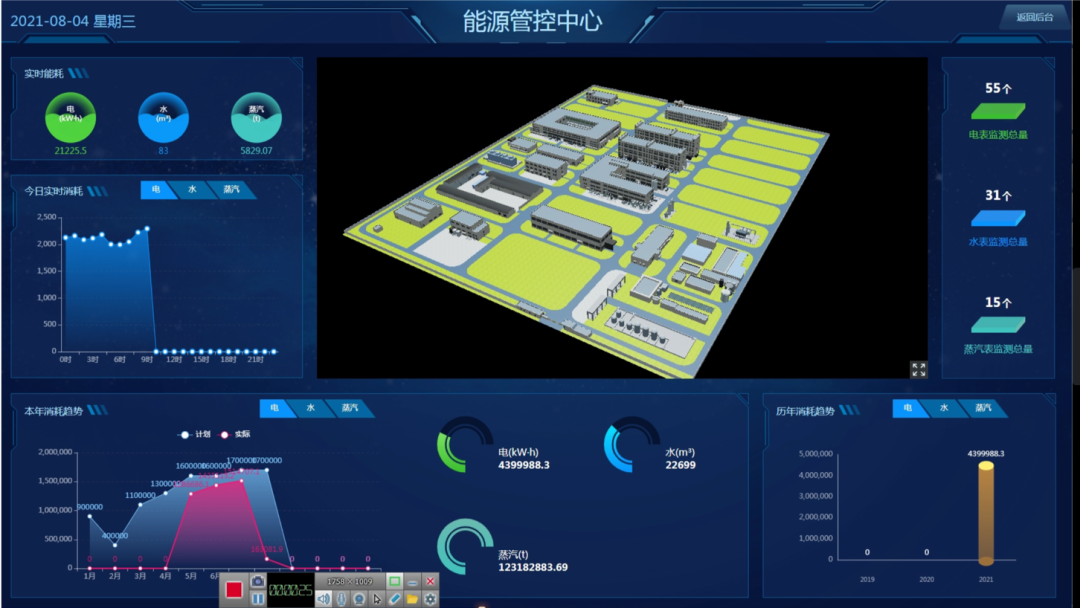Toggle mouse cursor capture in recorder
Image resolution: width=1080 pixels, height=608 pixels.
tap(377, 599)
